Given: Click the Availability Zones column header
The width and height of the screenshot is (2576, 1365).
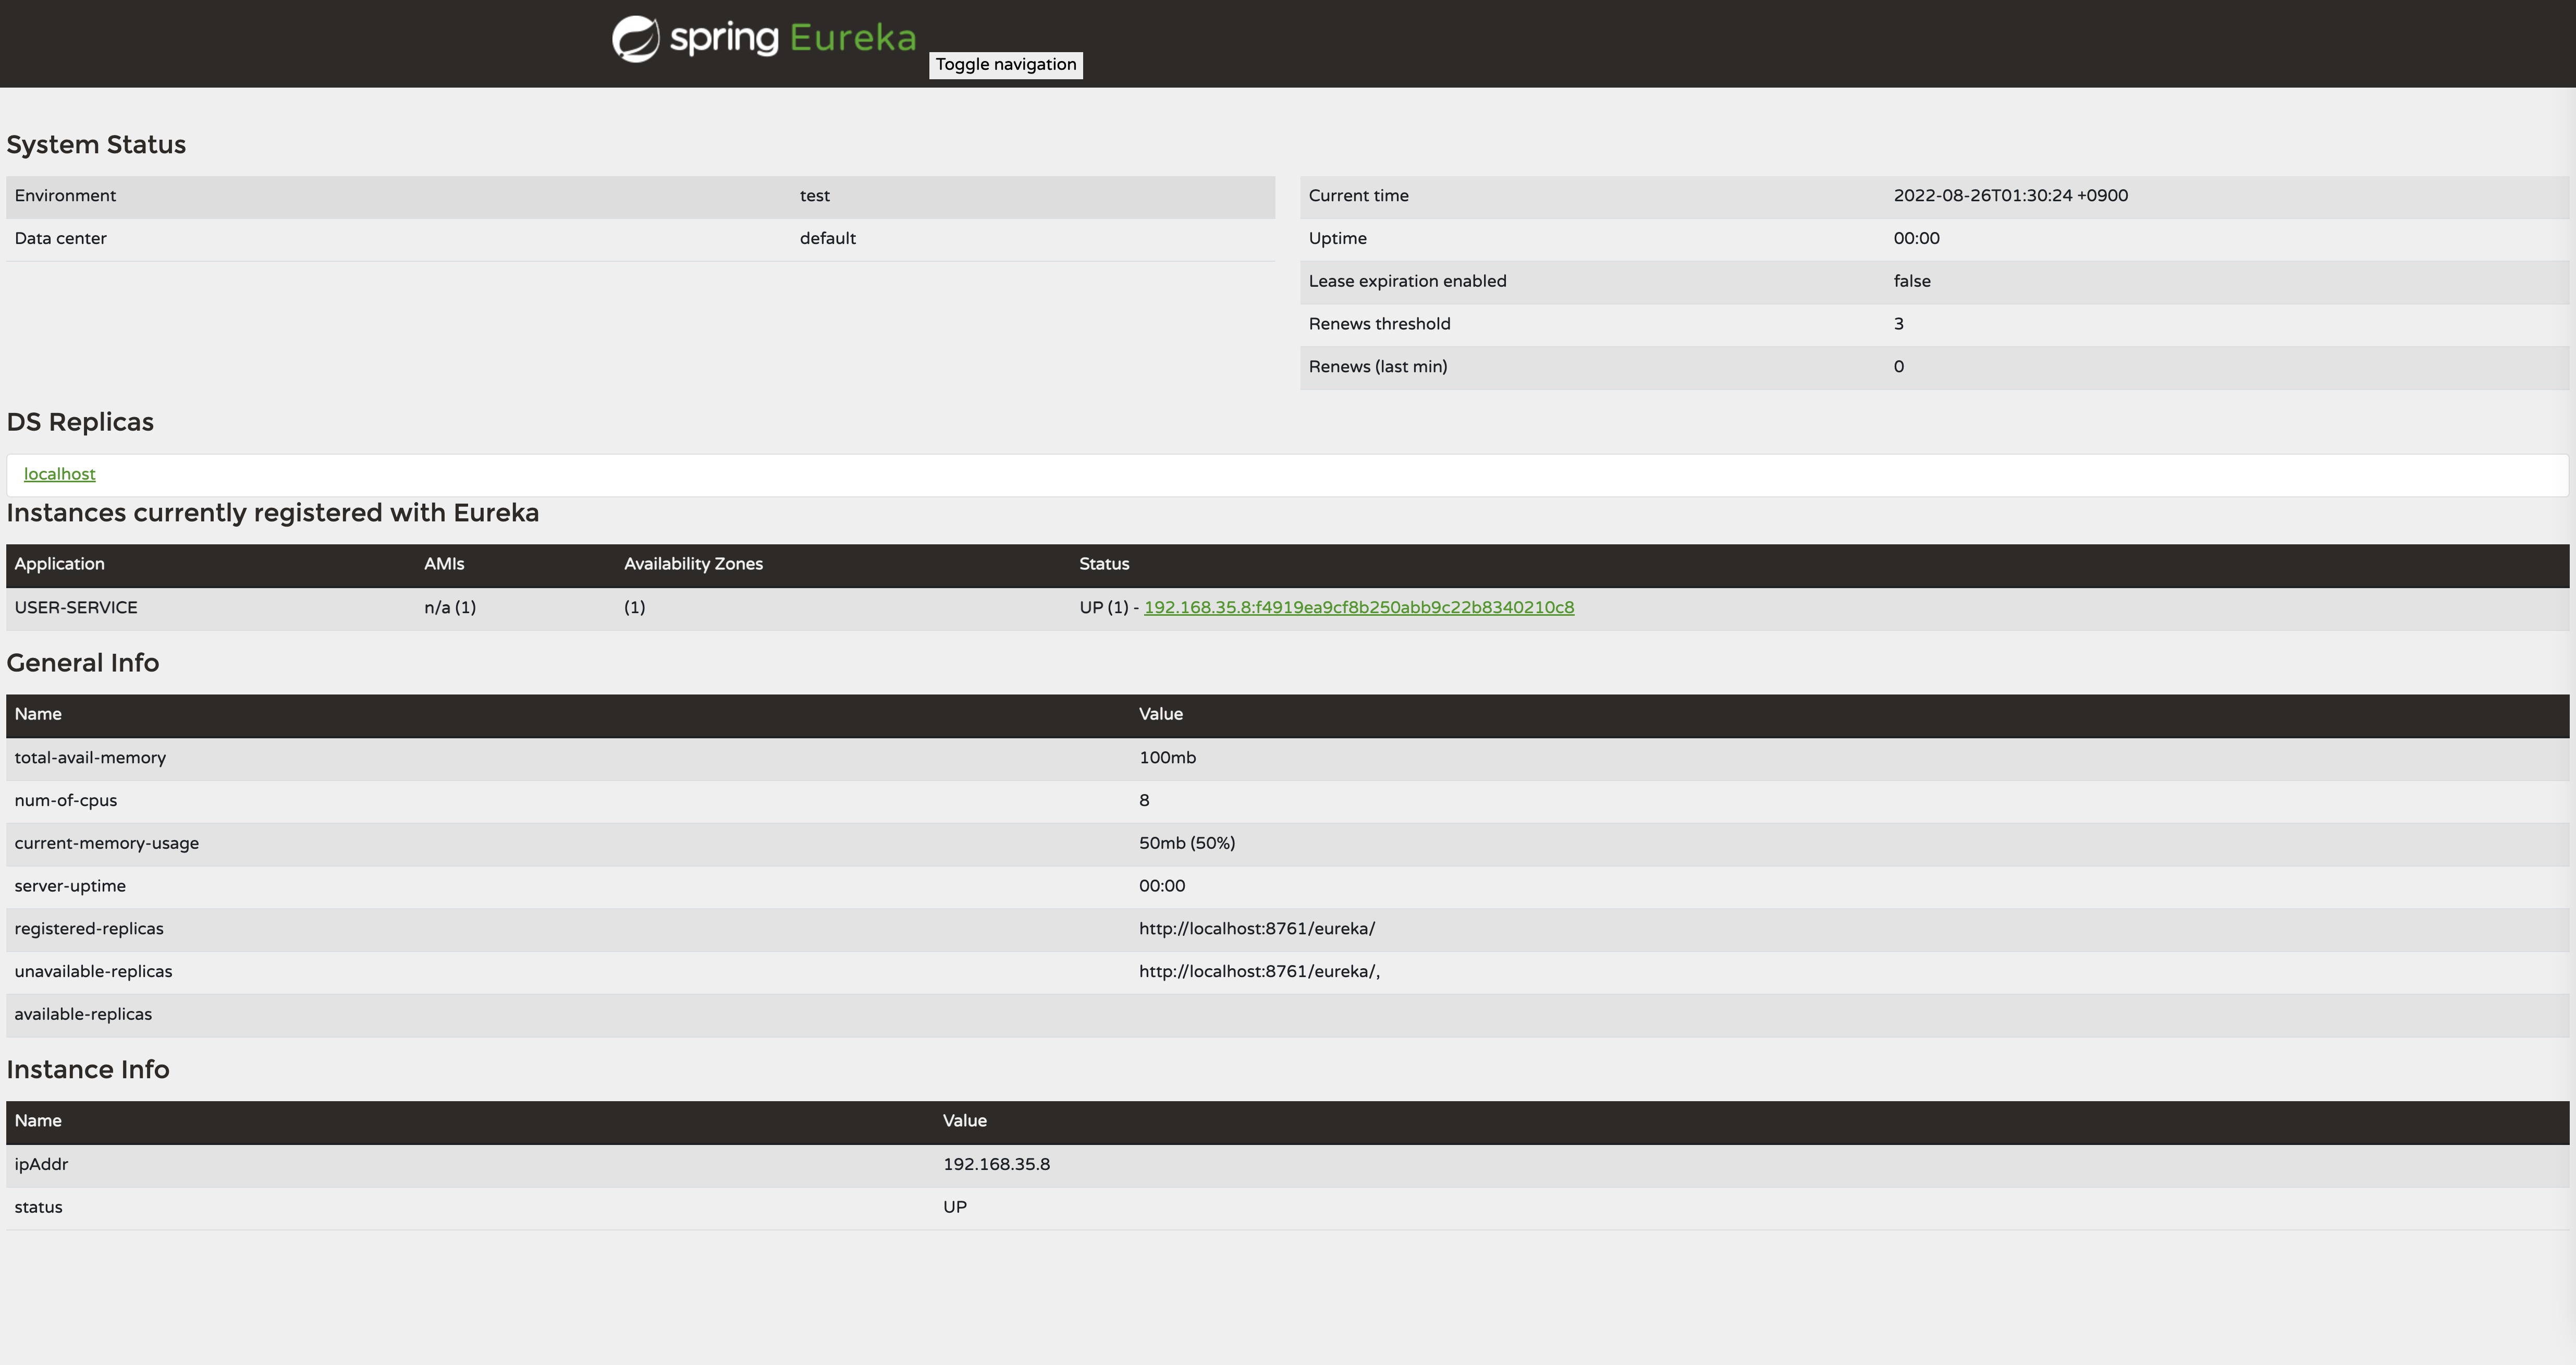Looking at the screenshot, I should pos(693,564).
